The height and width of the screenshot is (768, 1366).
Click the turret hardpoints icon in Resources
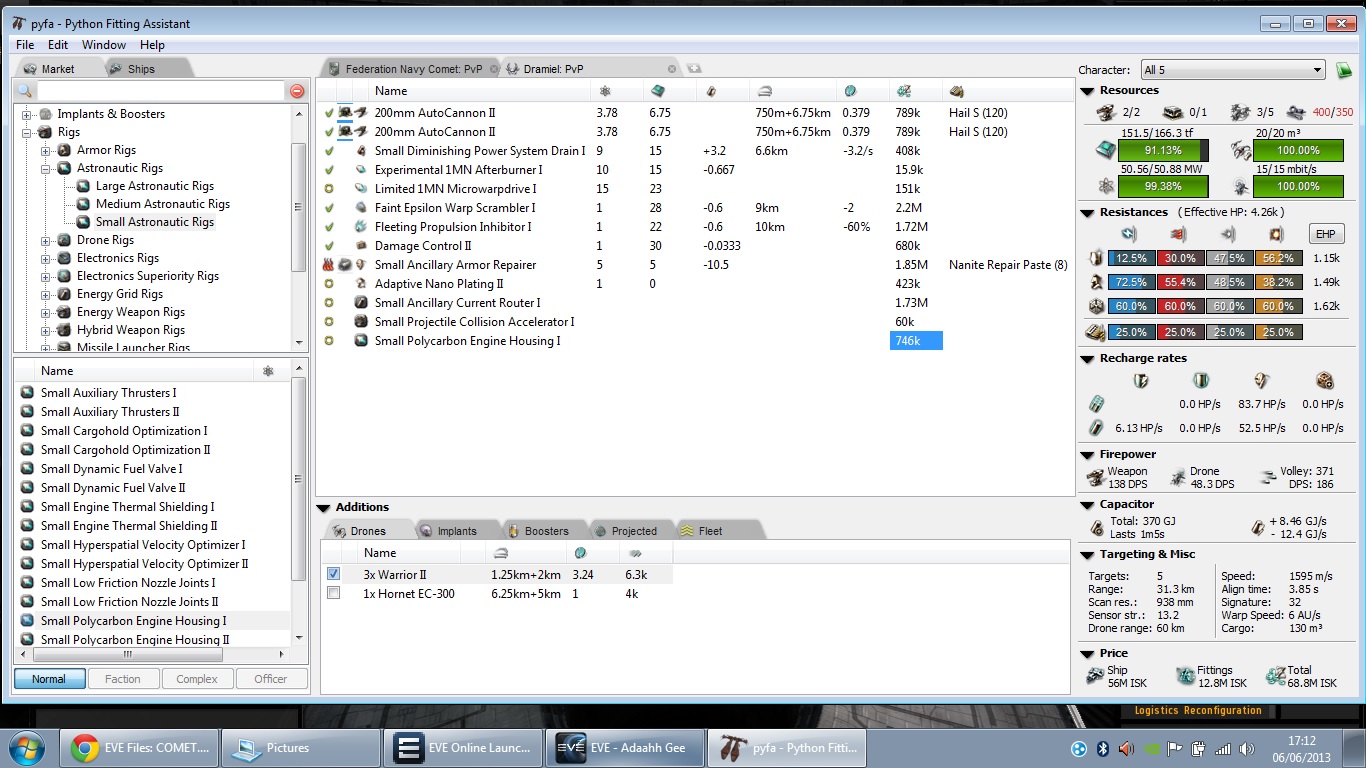tap(1107, 113)
